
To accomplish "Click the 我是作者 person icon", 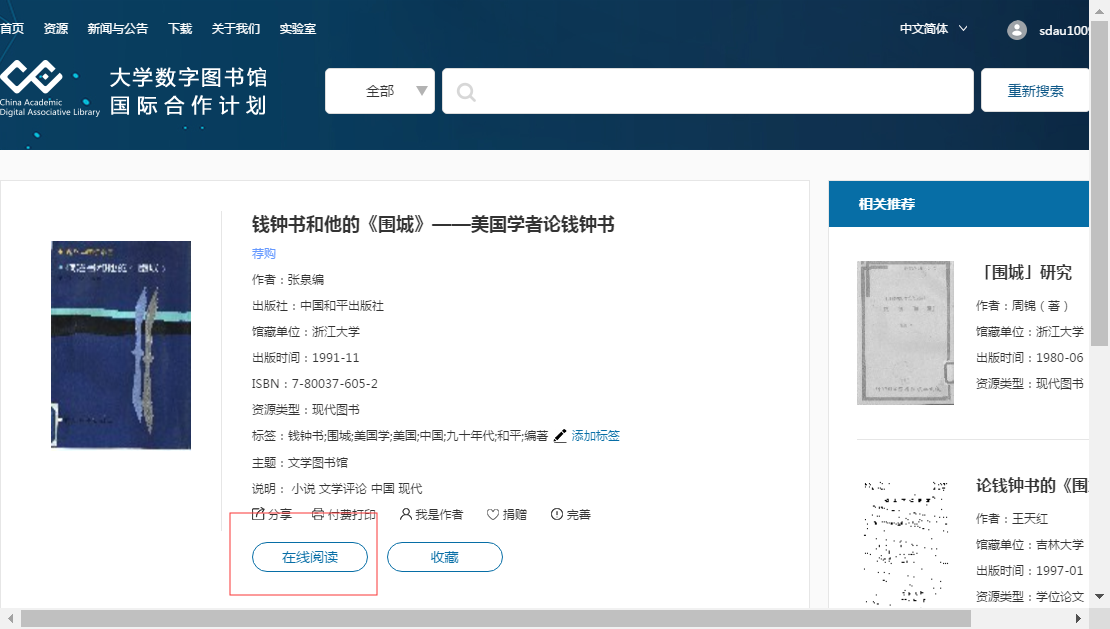I will tap(405, 514).
